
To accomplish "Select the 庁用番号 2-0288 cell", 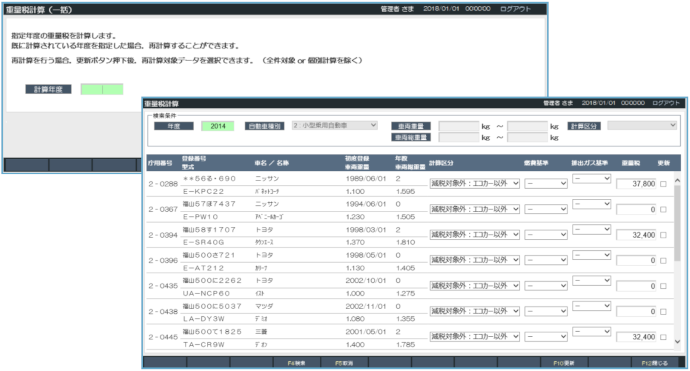I will 163,184.
